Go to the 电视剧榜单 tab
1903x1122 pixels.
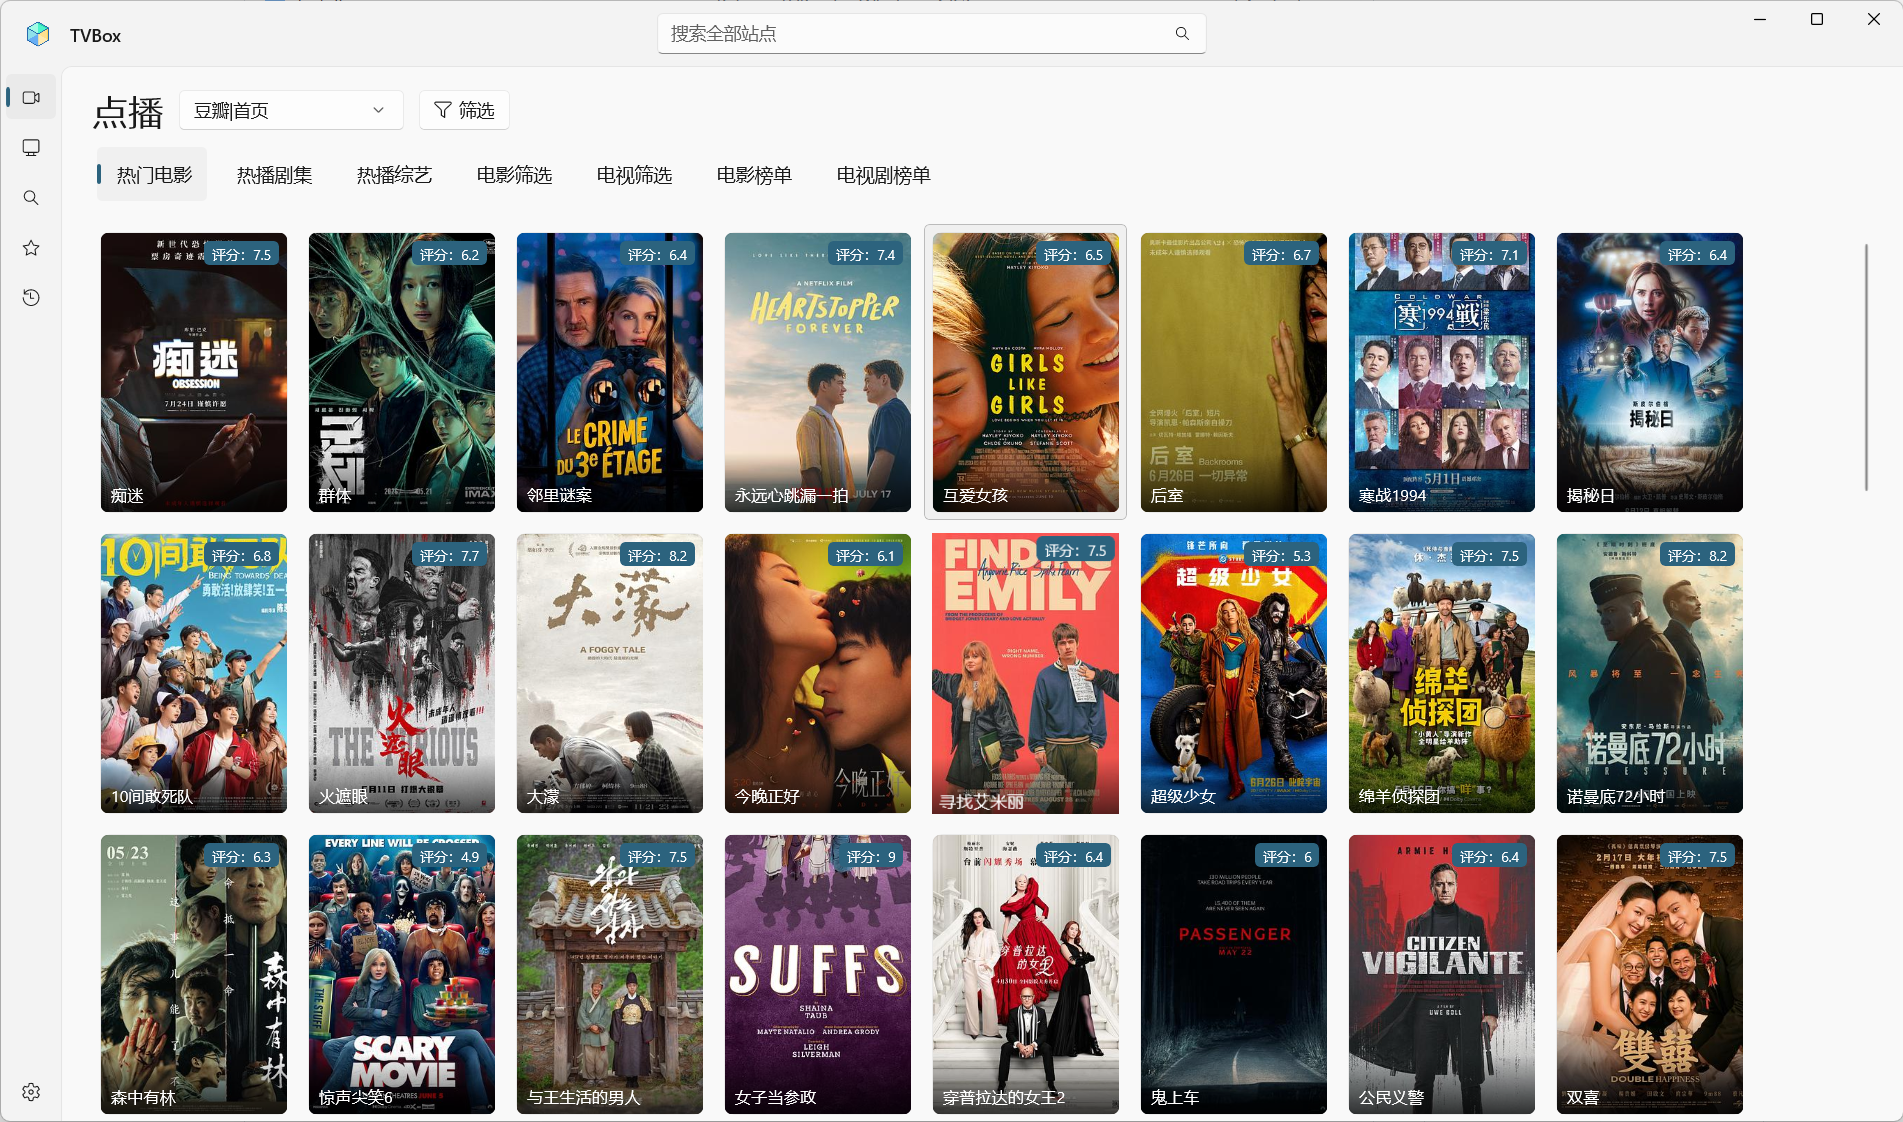pyautogui.click(x=883, y=175)
